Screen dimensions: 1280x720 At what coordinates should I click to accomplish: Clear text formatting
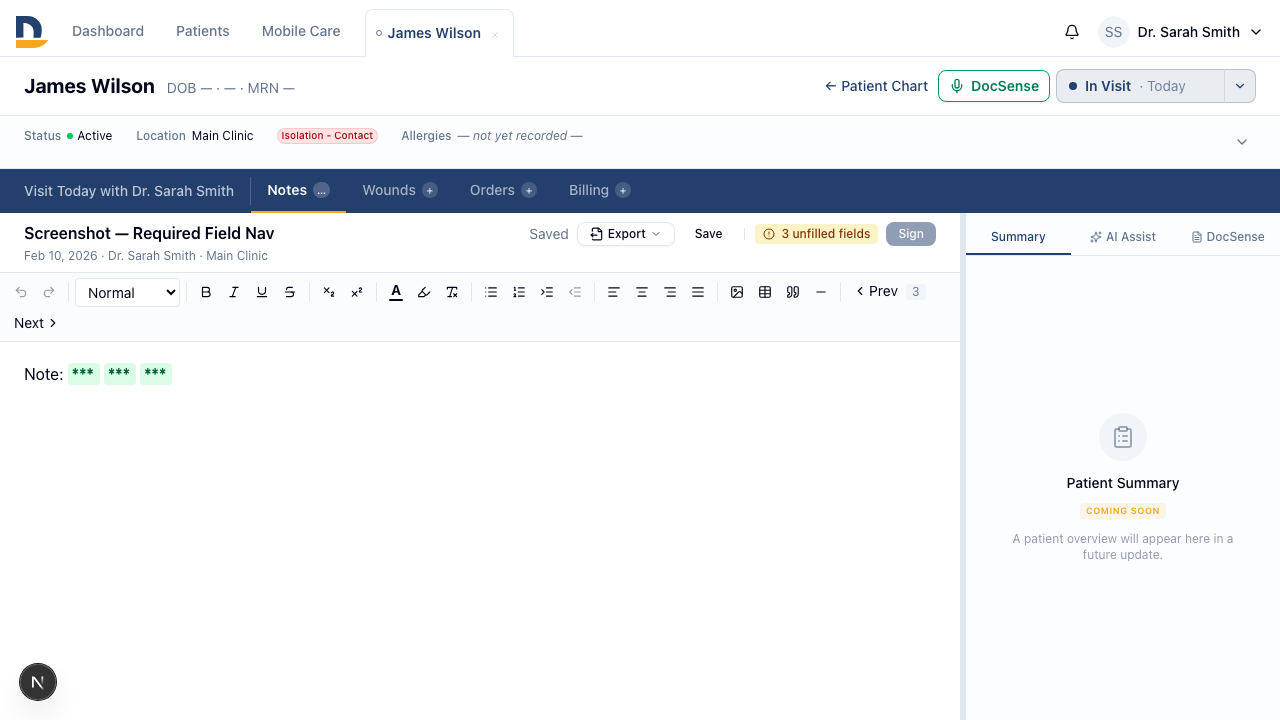coord(452,292)
